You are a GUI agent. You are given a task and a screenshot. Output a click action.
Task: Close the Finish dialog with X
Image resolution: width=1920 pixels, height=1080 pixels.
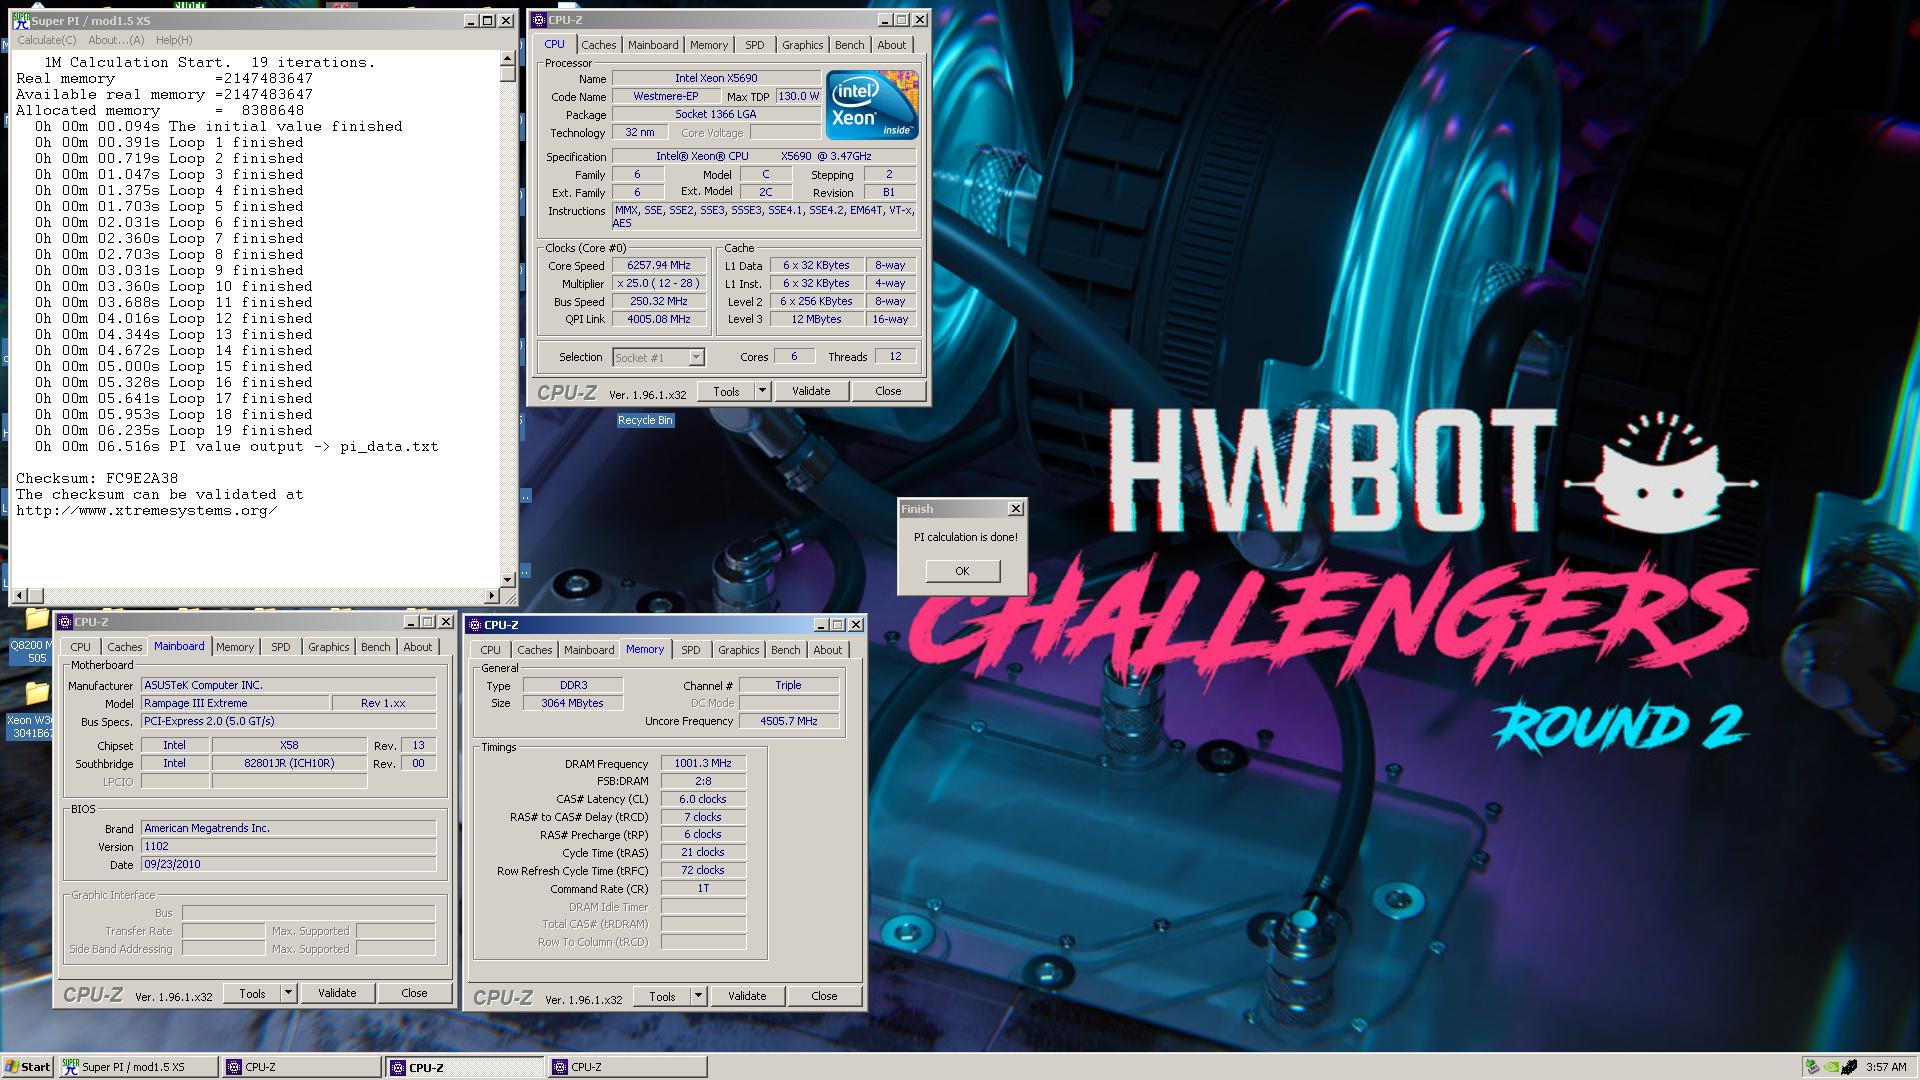1015,509
